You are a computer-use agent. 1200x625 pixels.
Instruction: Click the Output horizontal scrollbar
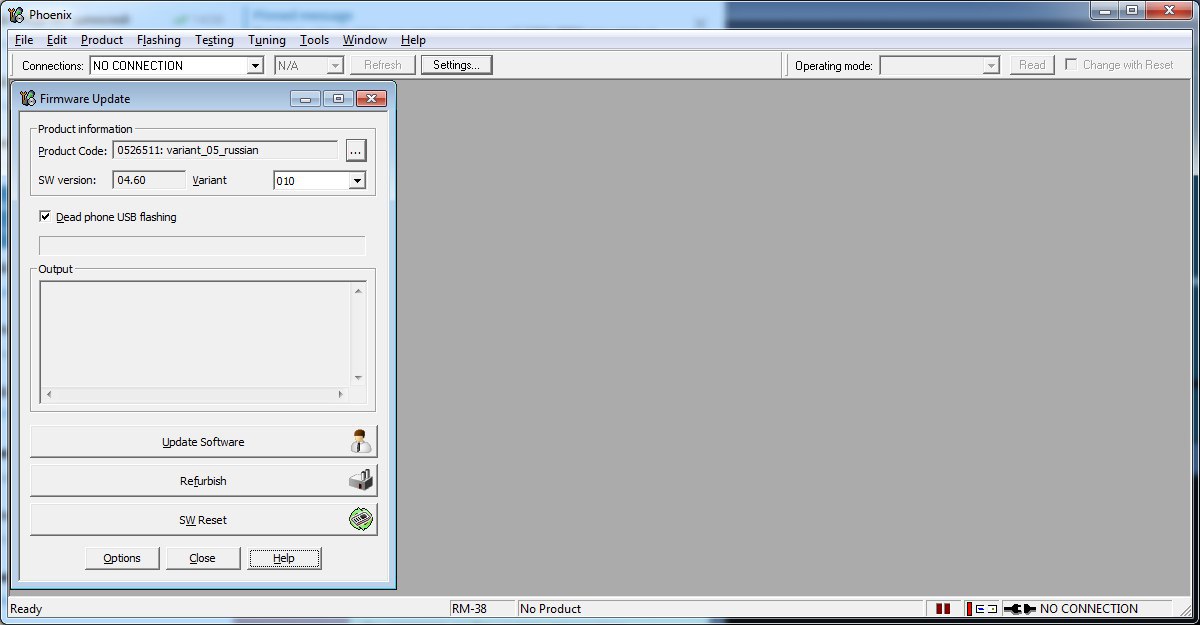[x=195, y=394]
